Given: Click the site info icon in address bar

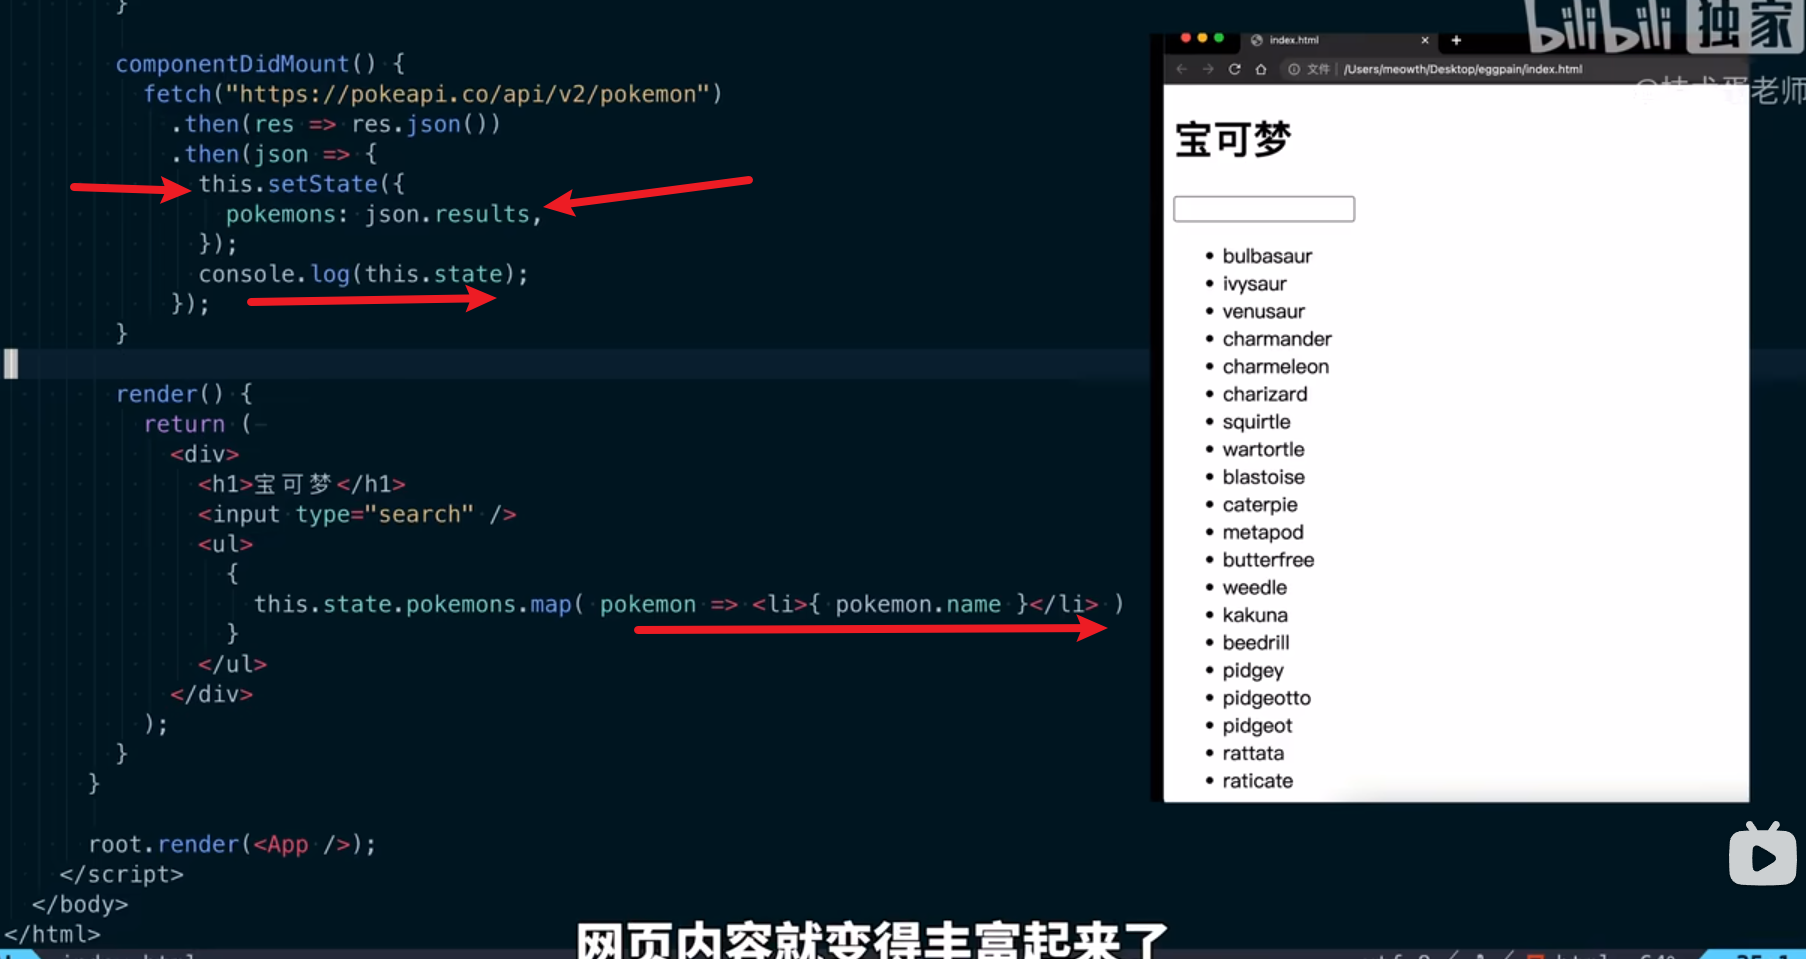Looking at the screenshot, I should (1294, 69).
